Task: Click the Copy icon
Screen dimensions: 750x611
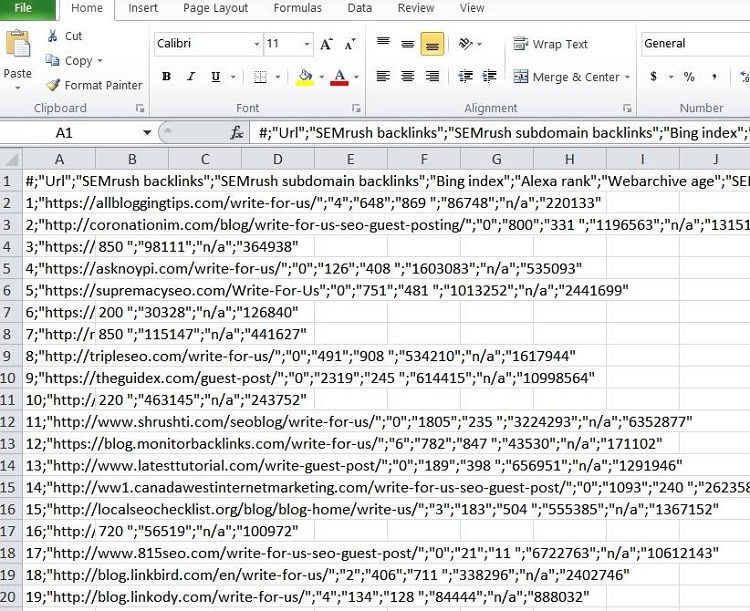Action: [x=52, y=60]
